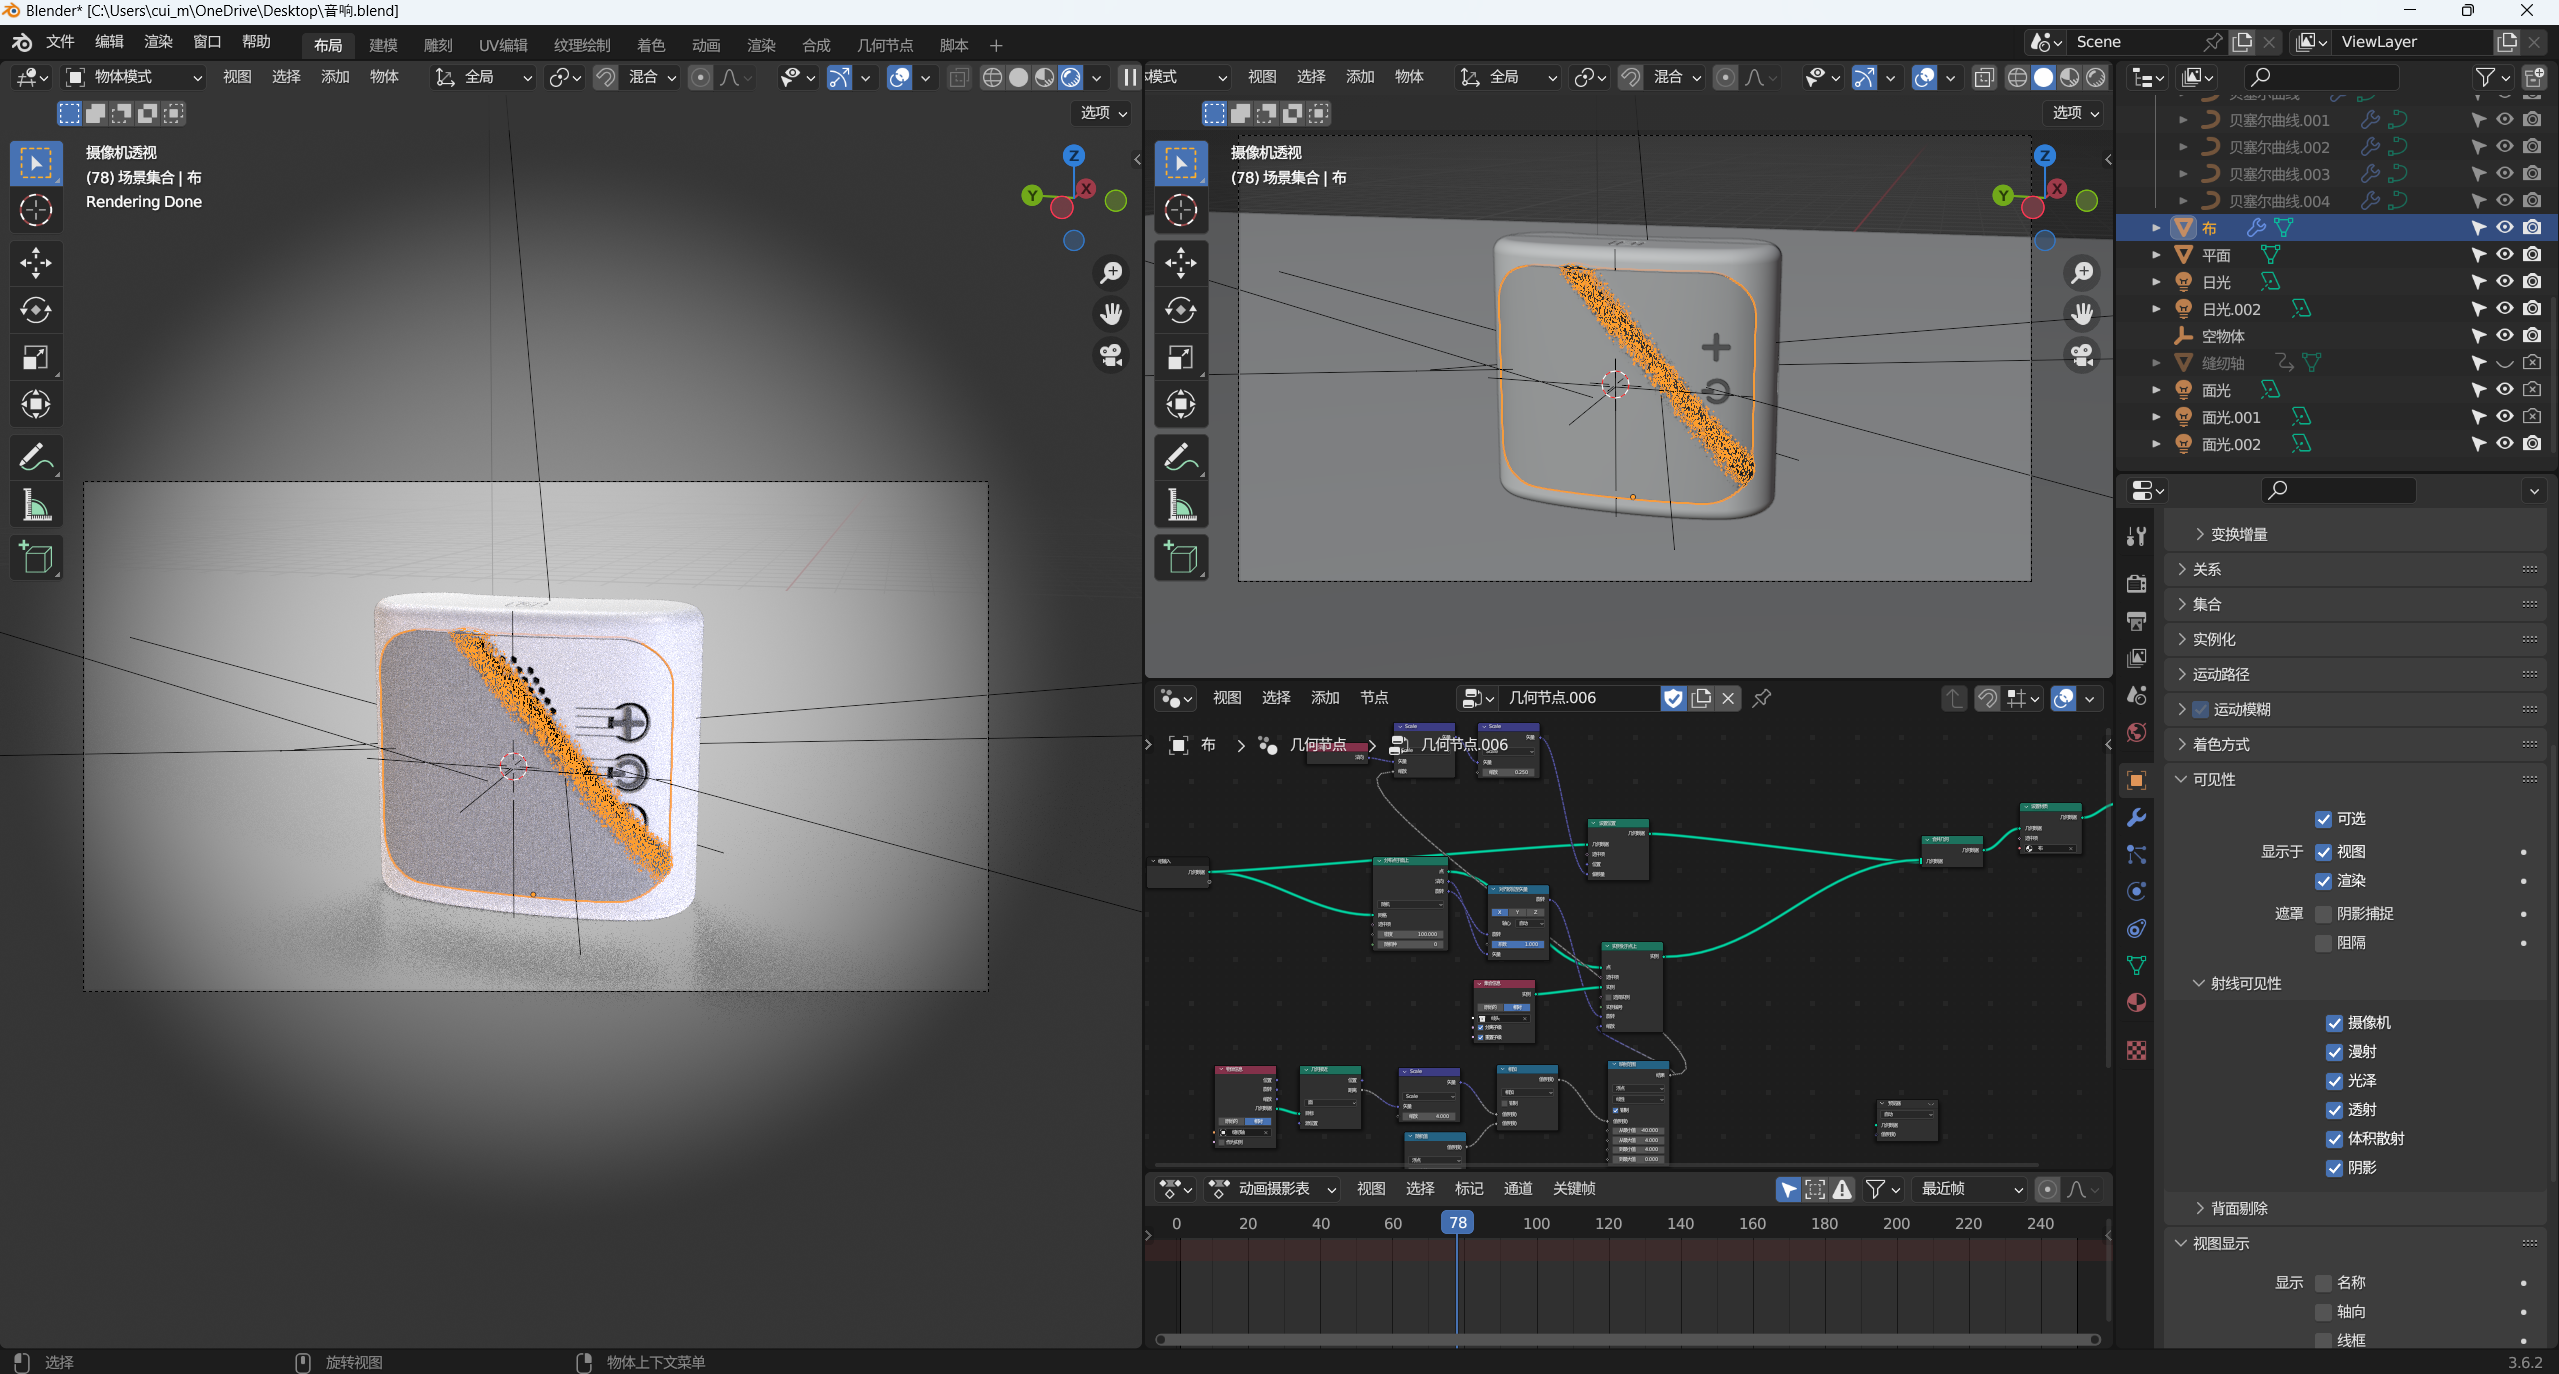Select the Move tool in left viewport
The height and width of the screenshot is (1374, 2559).
36,263
